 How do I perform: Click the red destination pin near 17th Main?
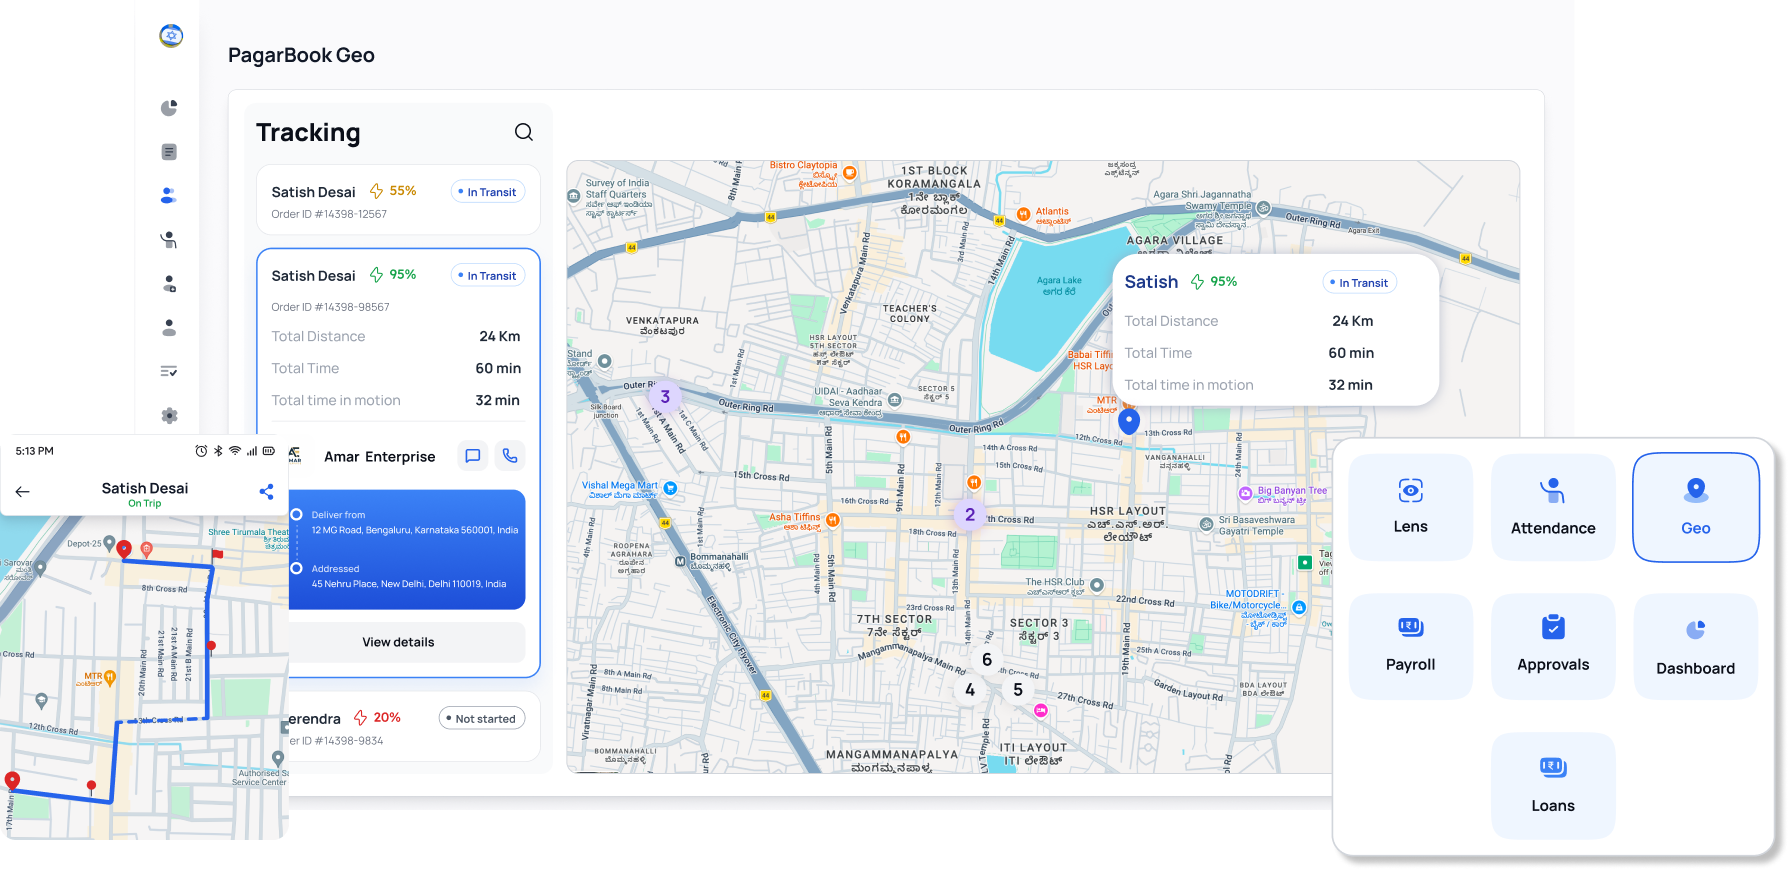12,781
